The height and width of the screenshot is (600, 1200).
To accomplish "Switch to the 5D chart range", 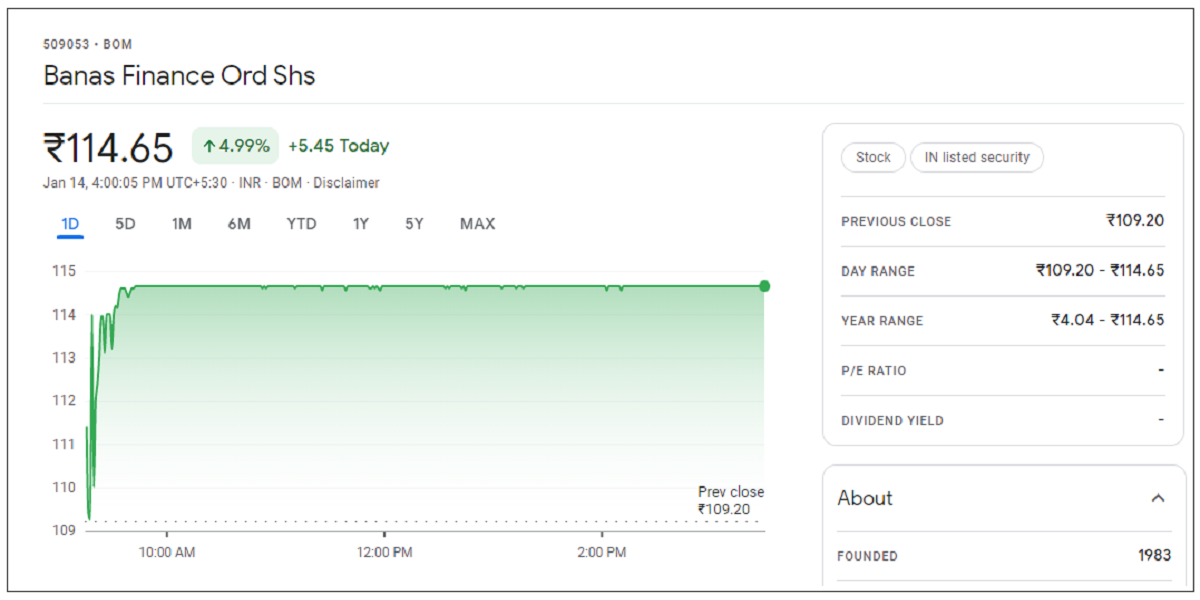I will click(125, 224).
